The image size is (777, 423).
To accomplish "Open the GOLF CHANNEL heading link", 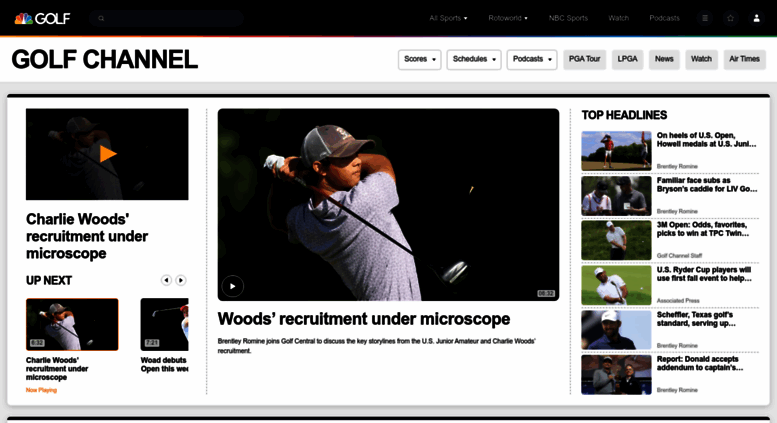I will point(105,59).
